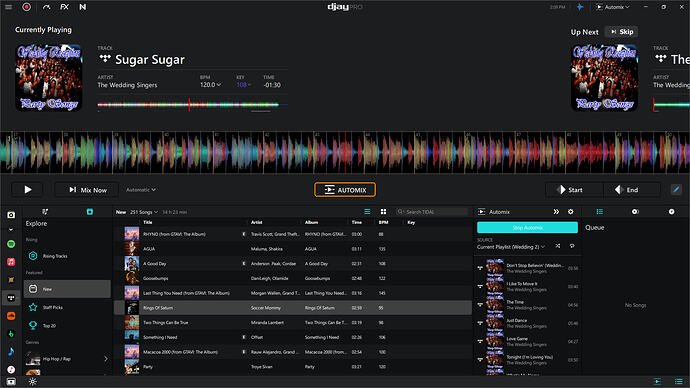The image size is (690, 388).
Task: Open Rising Tracks
Action: [67, 256]
